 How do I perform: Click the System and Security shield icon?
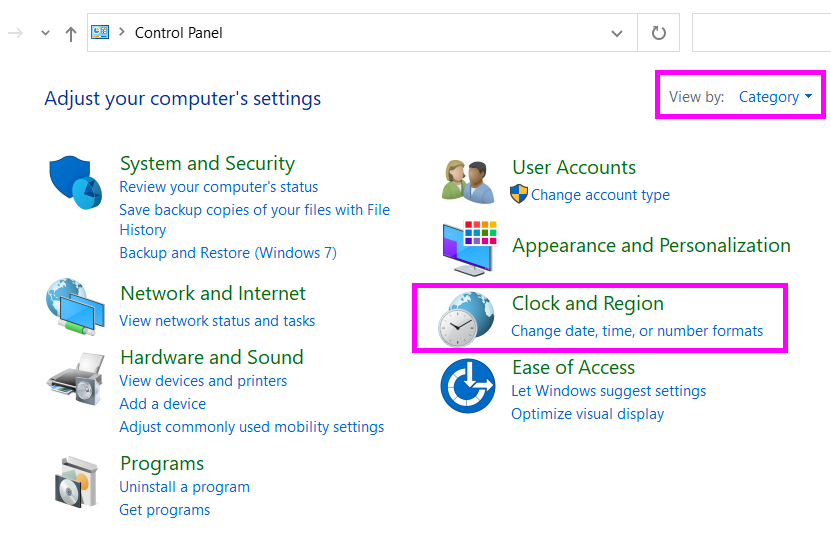coord(76,182)
